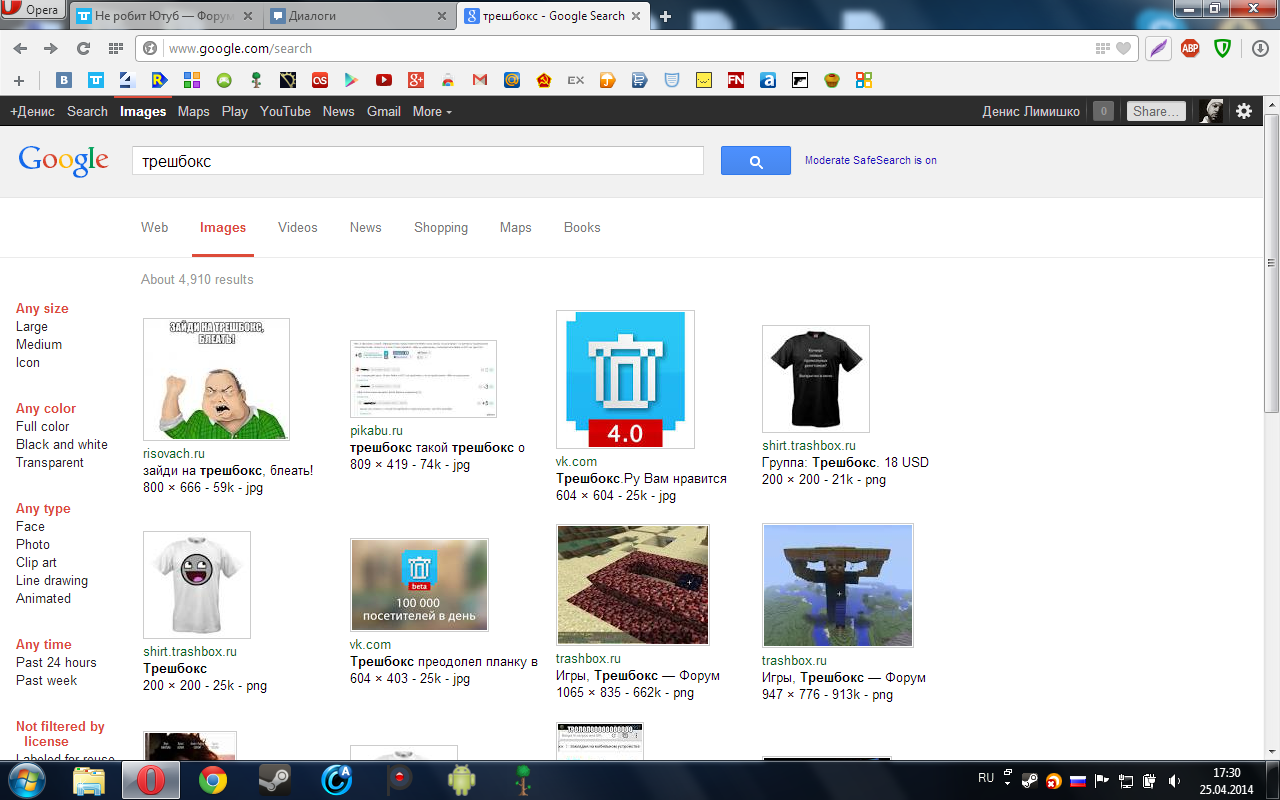Open the Windows Start button
Screen dimensions: 1280x800
[27, 779]
